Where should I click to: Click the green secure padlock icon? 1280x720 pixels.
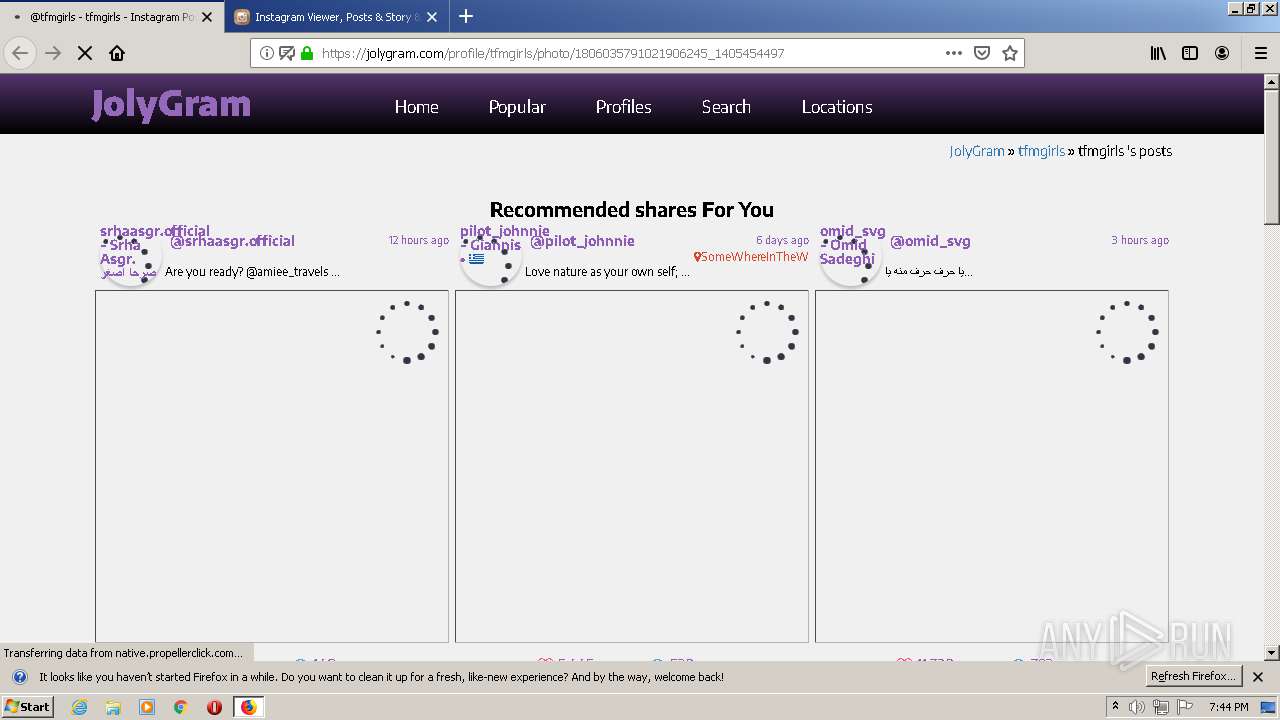tap(307, 53)
